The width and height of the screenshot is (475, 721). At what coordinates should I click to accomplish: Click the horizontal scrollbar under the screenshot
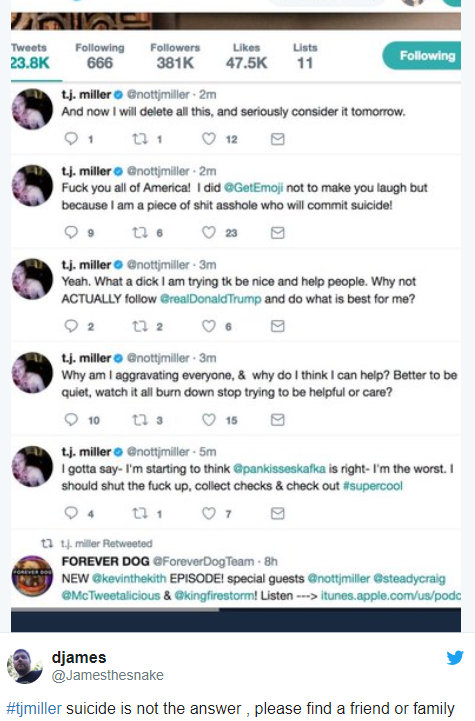point(115,610)
